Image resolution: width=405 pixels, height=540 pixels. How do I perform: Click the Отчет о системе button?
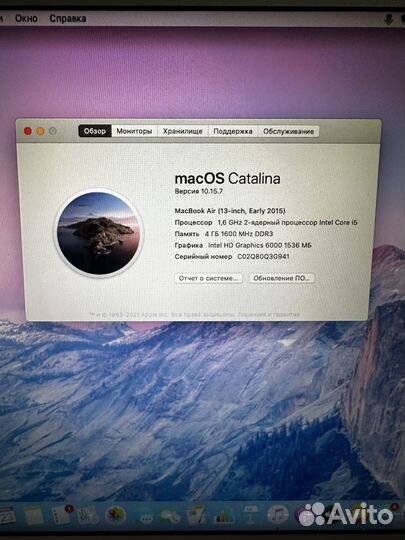click(208, 278)
